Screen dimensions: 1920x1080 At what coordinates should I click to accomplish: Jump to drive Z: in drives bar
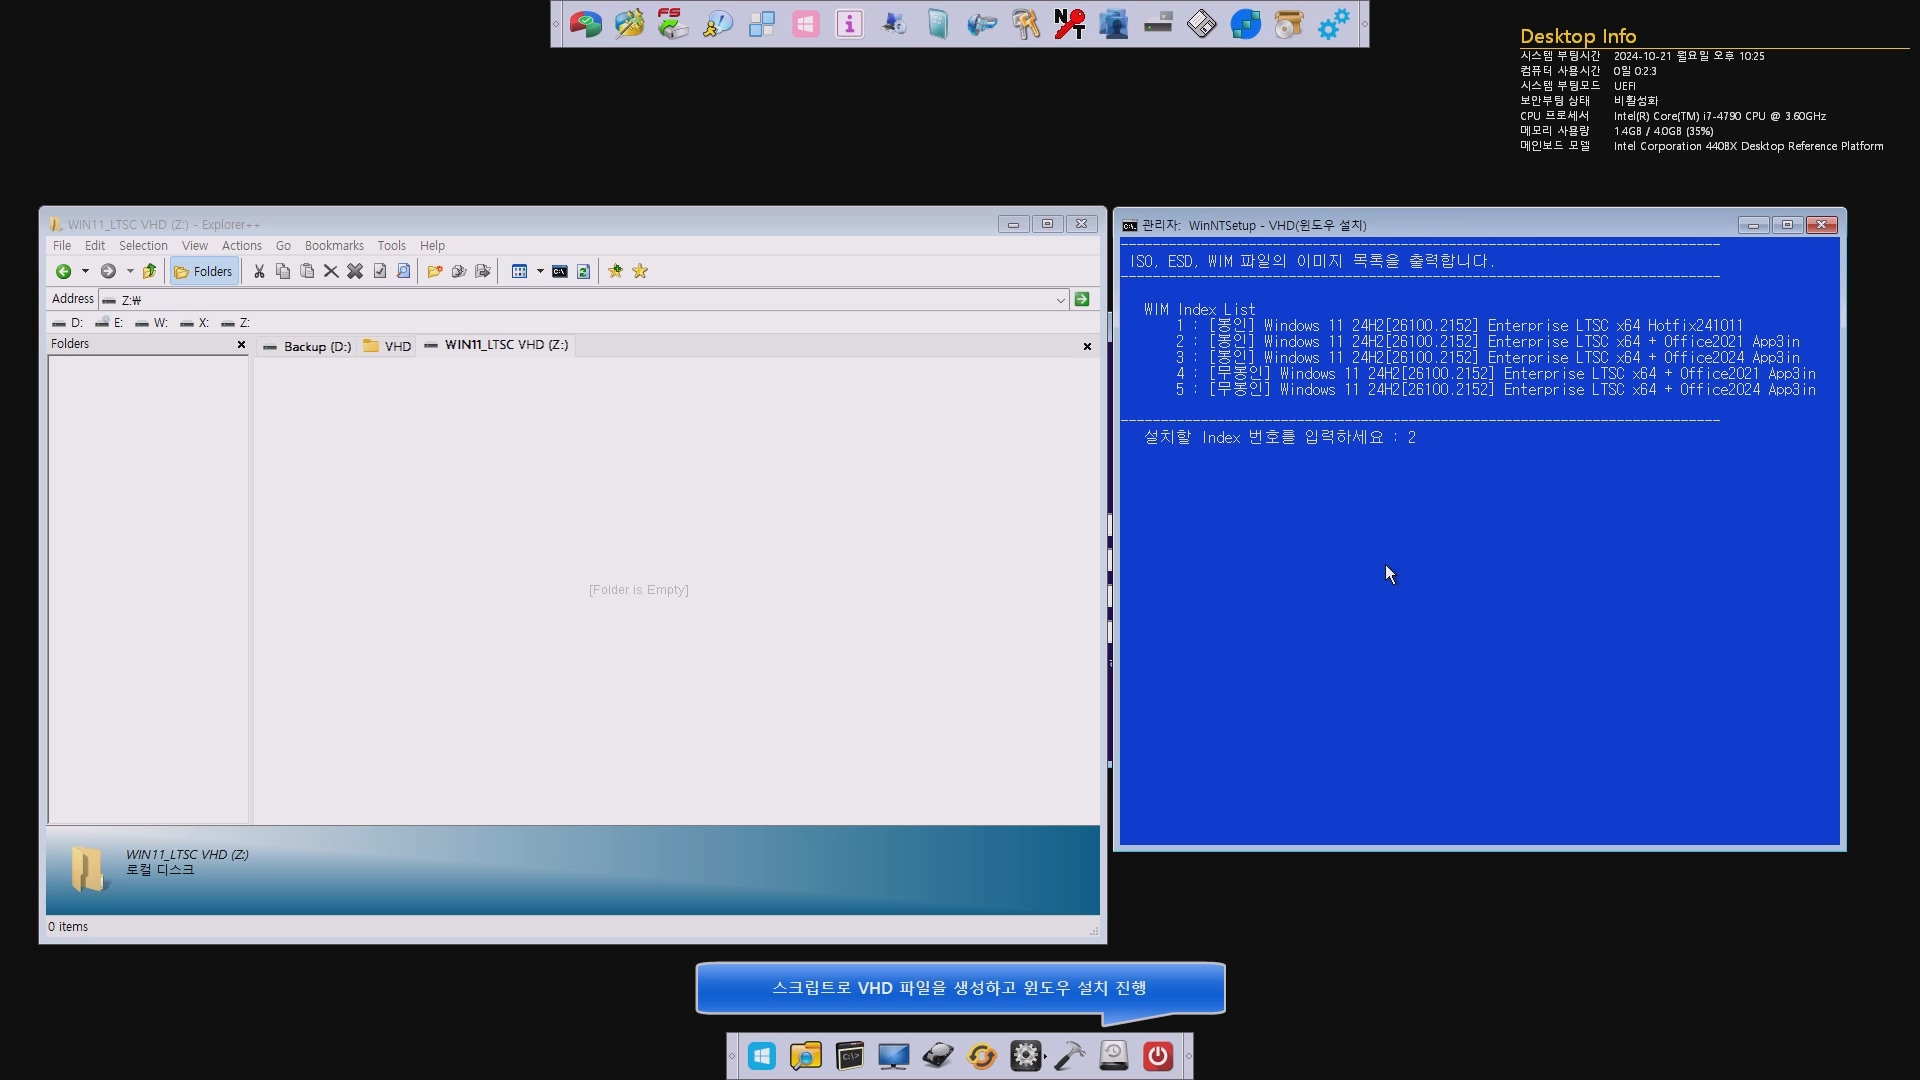coord(235,323)
